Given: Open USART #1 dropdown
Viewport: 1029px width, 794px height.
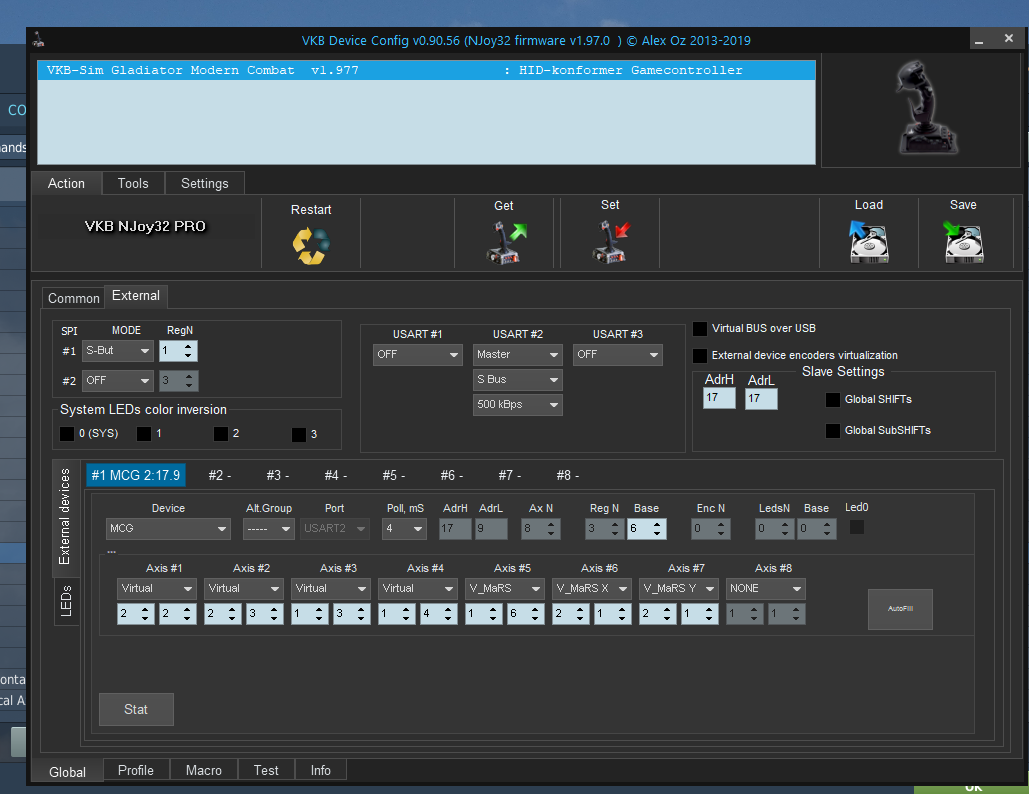Looking at the screenshot, I should (417, 354).
